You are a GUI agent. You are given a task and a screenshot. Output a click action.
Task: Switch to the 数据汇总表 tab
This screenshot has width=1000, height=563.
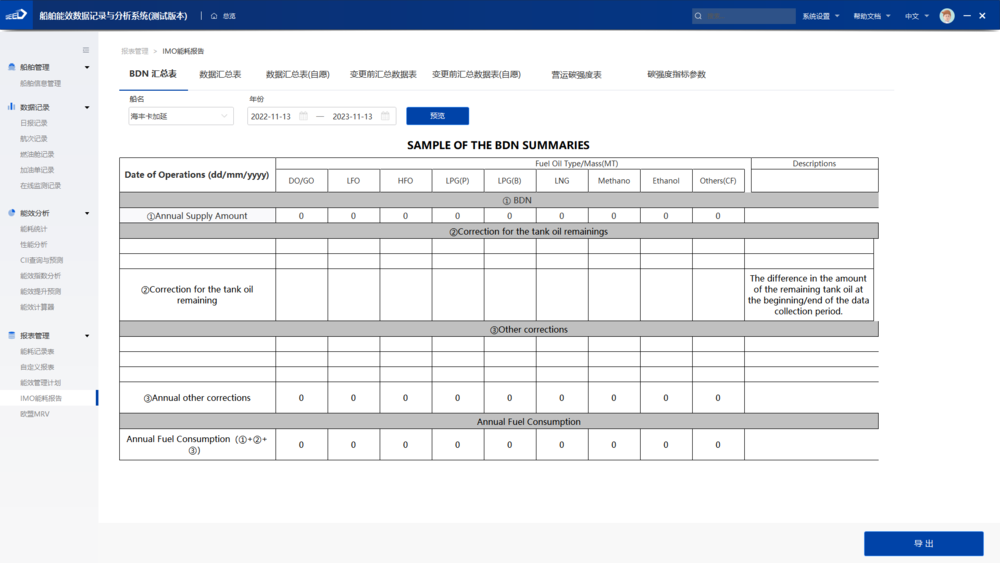[x=220, y=74]
